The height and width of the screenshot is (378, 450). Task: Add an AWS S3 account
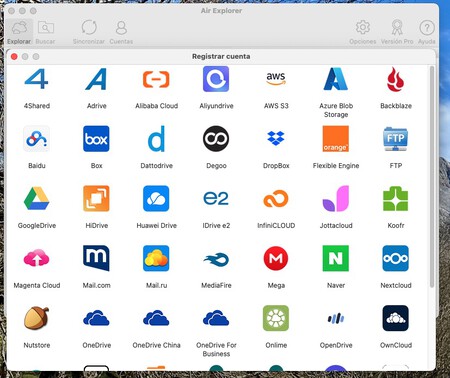(x=276, y=79)
